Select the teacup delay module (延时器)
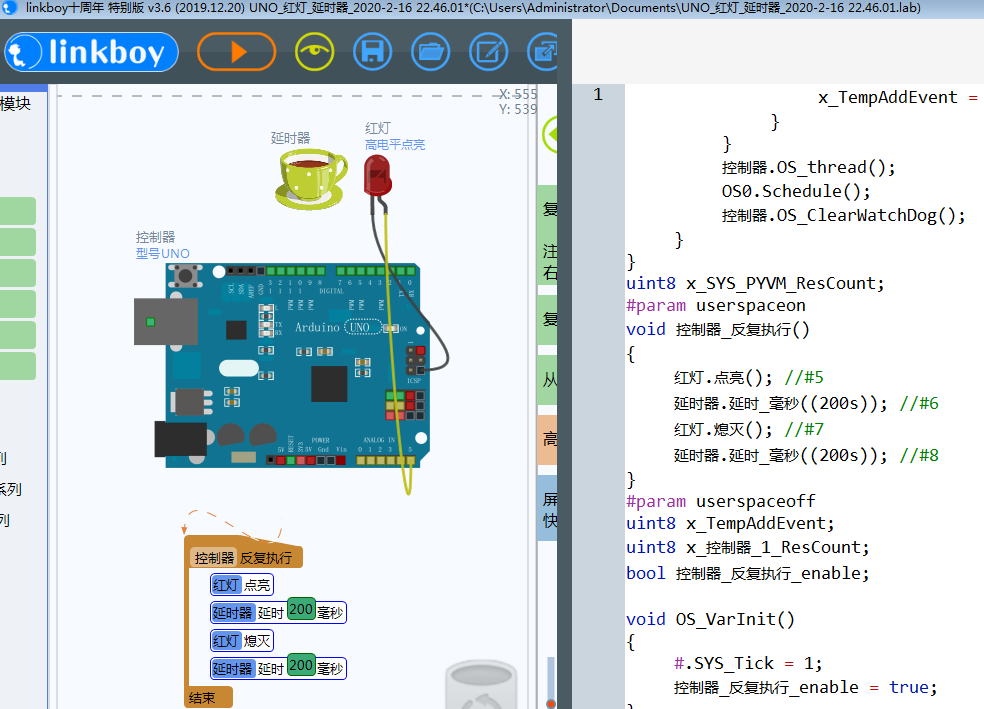Viewport: 984px width, 709px height. pyautogui.click(x=310, y=179)
